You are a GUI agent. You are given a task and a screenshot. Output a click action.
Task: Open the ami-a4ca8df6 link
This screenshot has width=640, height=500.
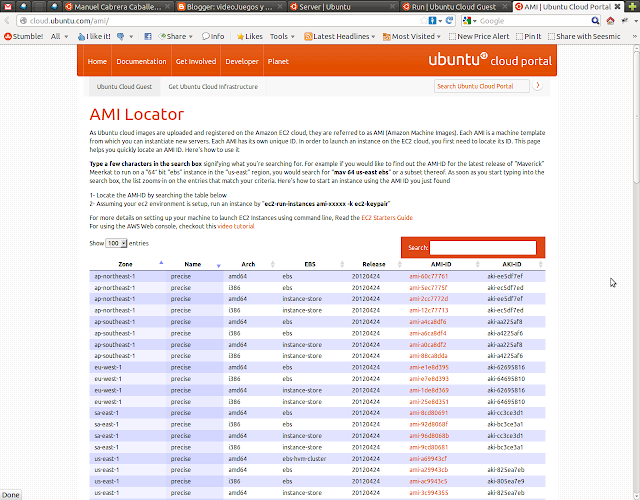[x=428, y=322]
